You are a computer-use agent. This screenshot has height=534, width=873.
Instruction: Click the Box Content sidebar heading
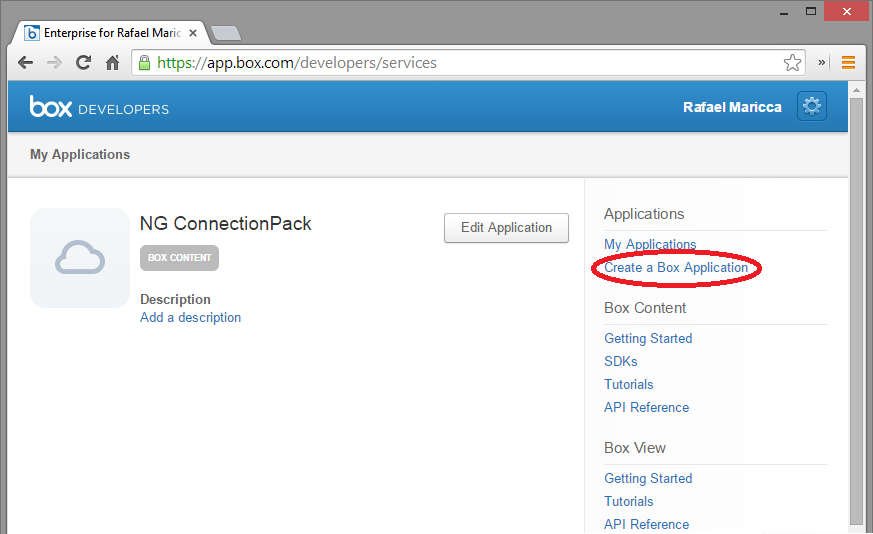coord(645,308)
